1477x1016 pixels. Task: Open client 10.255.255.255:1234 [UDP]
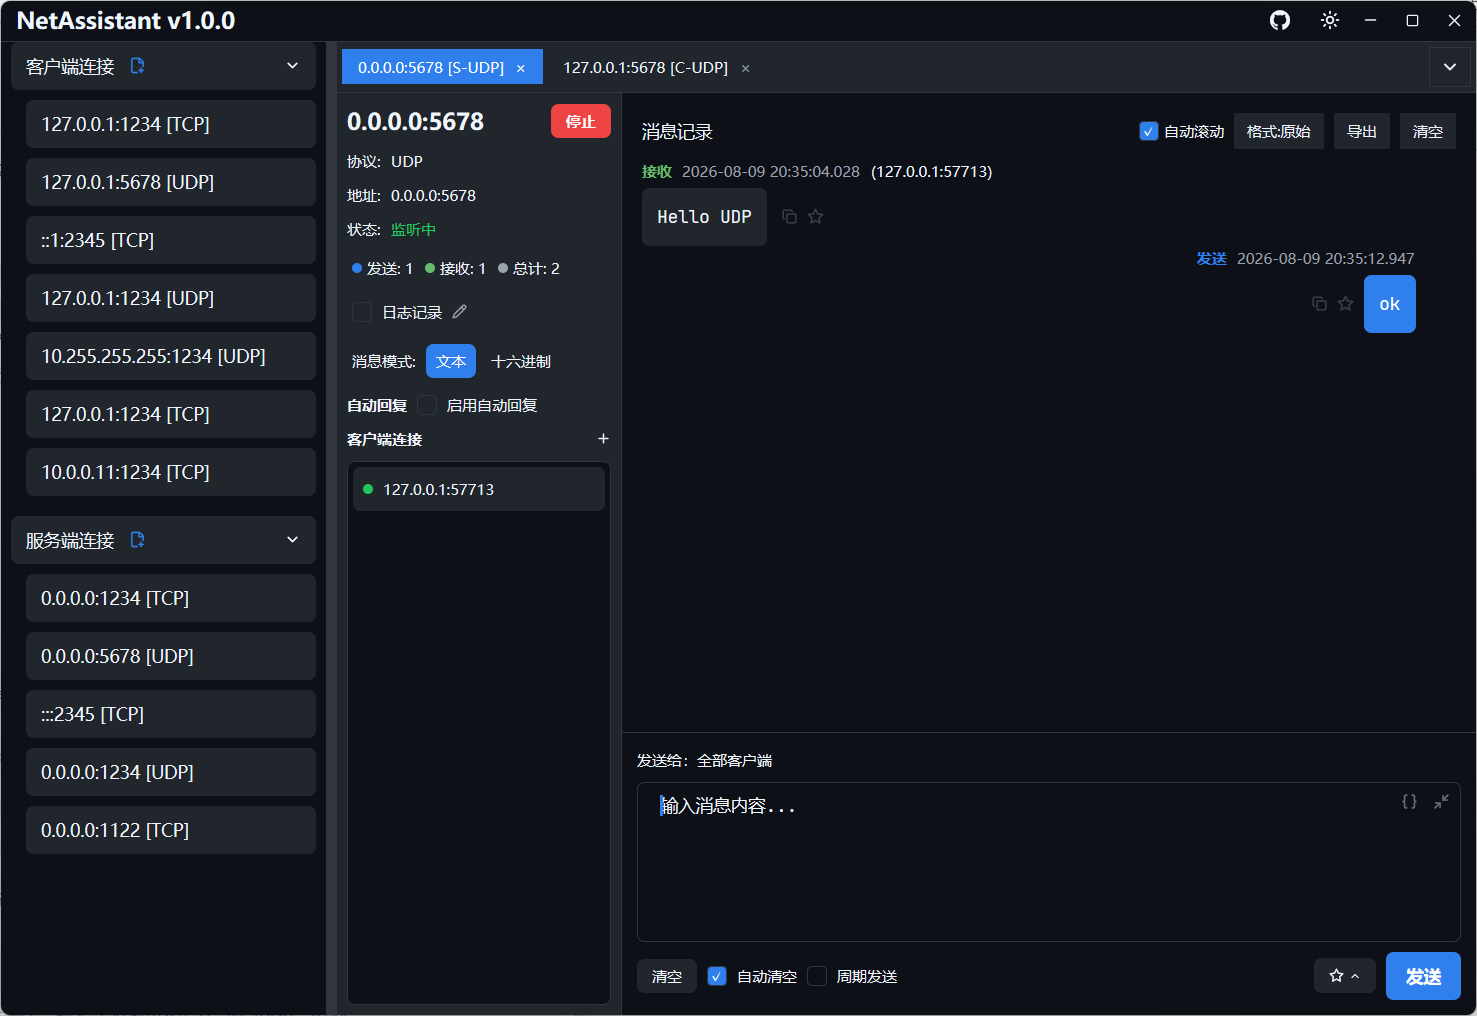(x=171, y=356)
